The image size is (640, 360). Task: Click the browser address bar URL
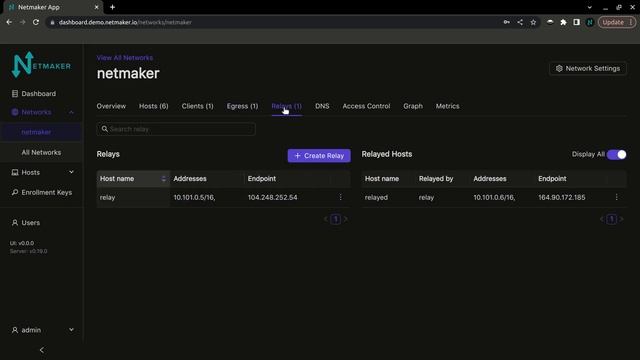(x=125, y=22)
